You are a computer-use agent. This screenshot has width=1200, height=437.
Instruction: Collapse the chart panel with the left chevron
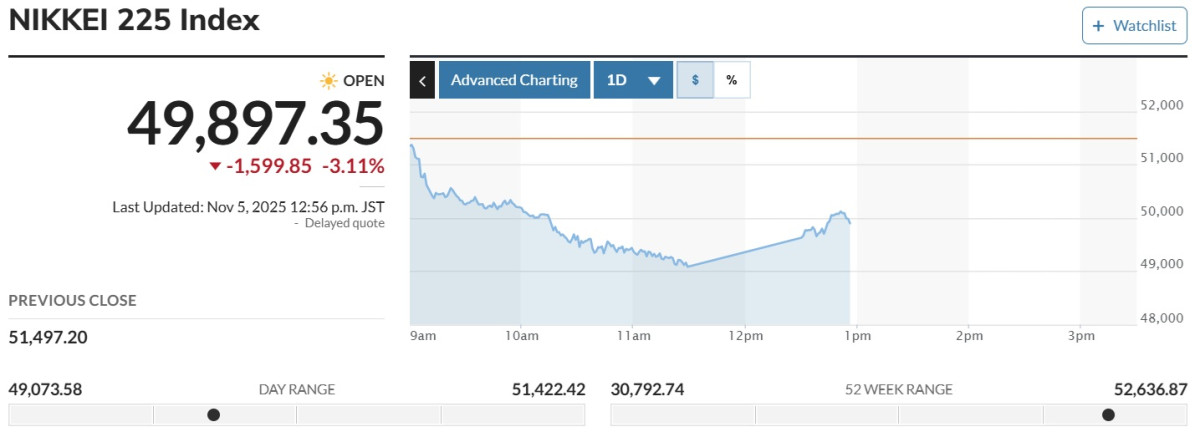click(422, 80)
